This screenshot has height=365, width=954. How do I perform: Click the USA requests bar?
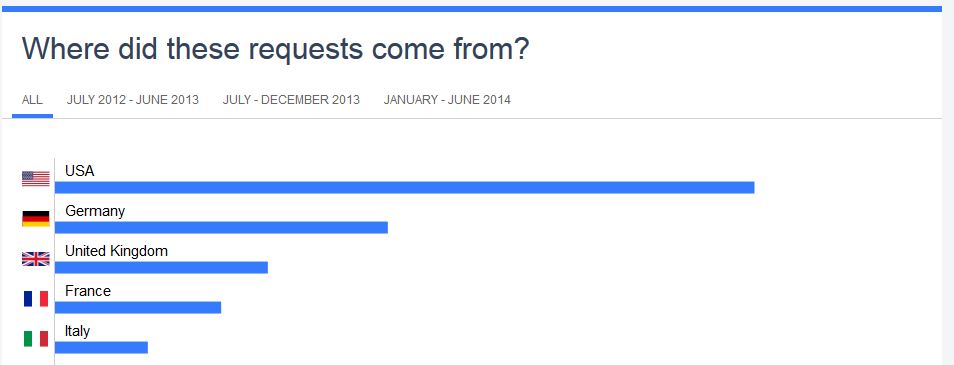click(405, 187)
